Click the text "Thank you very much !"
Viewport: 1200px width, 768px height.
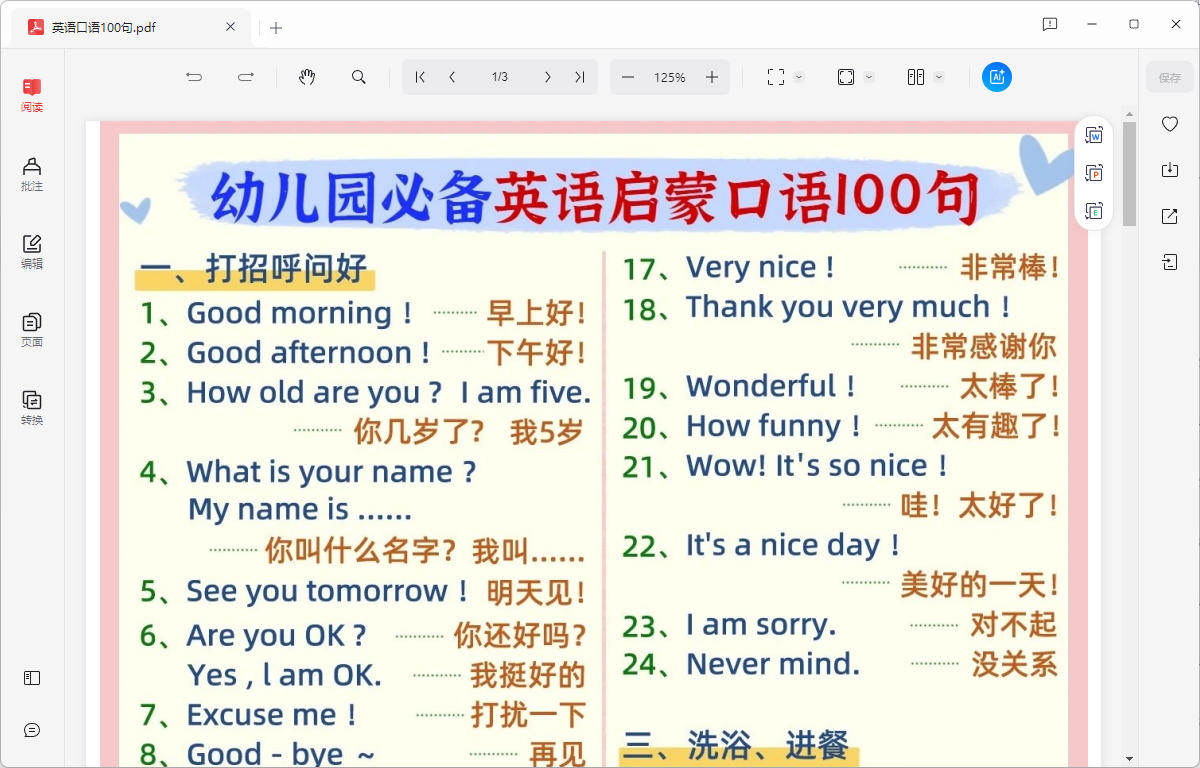point(849,307)
